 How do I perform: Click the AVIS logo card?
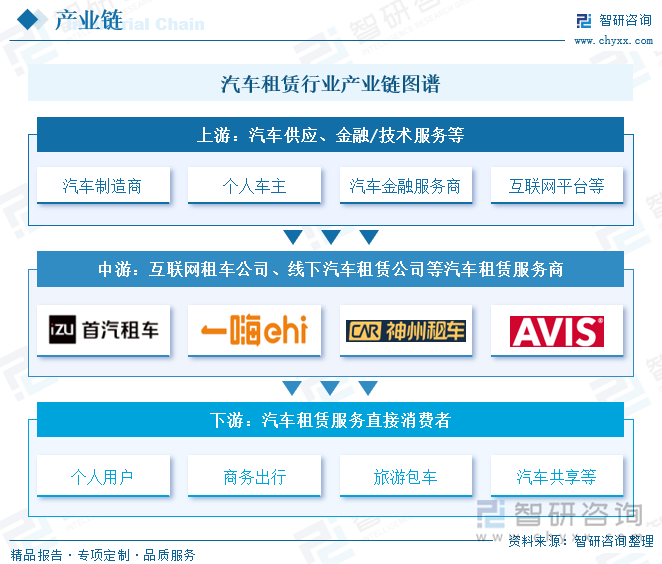click(557, 331)
